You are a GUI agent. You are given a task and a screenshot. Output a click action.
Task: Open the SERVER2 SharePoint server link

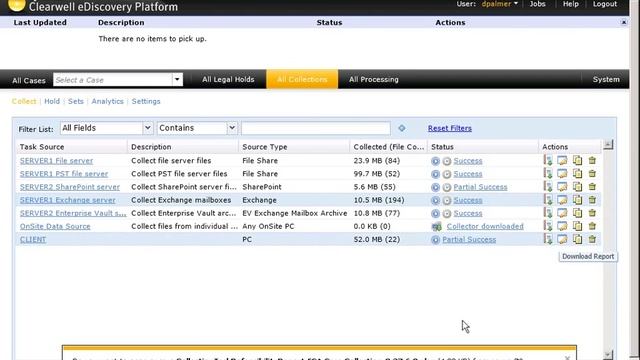tap(70, 187)
